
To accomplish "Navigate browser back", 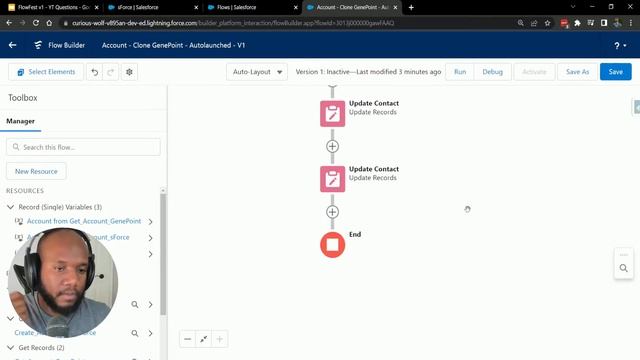I will [x=9, y=23].
